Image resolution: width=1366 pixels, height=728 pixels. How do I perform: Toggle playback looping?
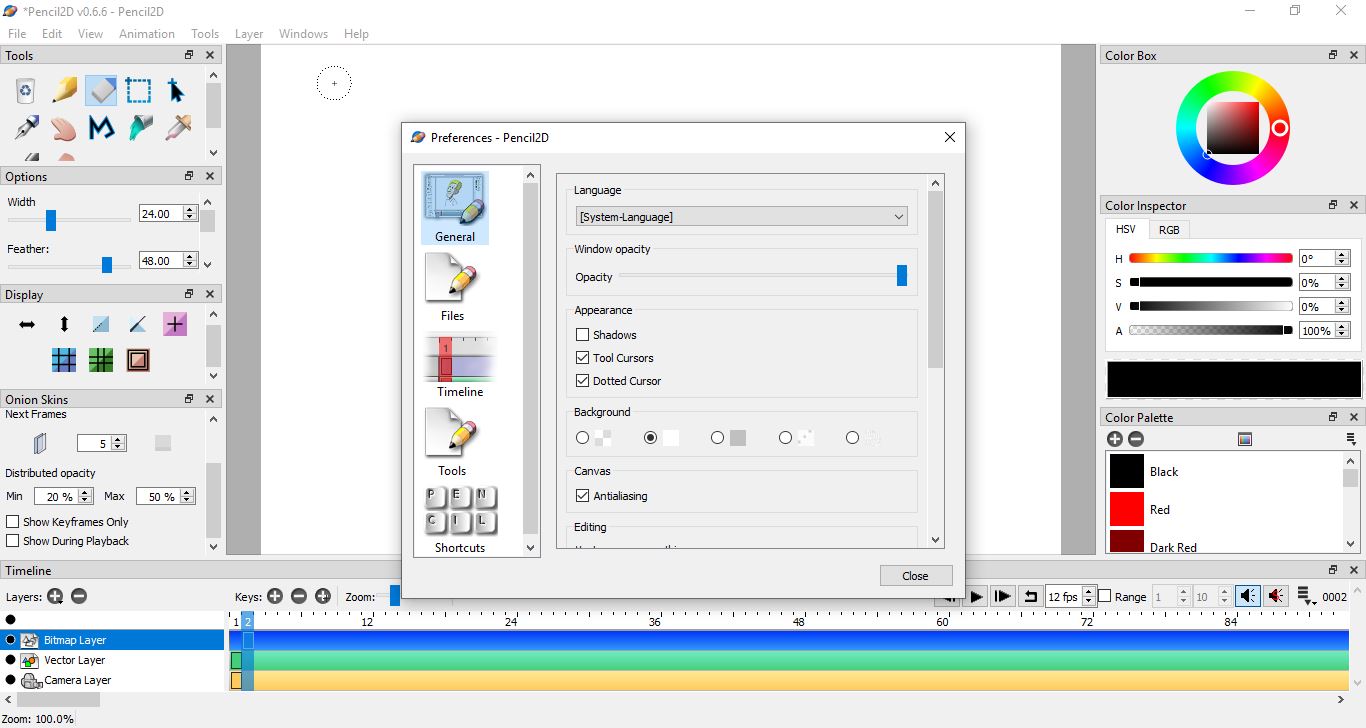coord(1029,596)
